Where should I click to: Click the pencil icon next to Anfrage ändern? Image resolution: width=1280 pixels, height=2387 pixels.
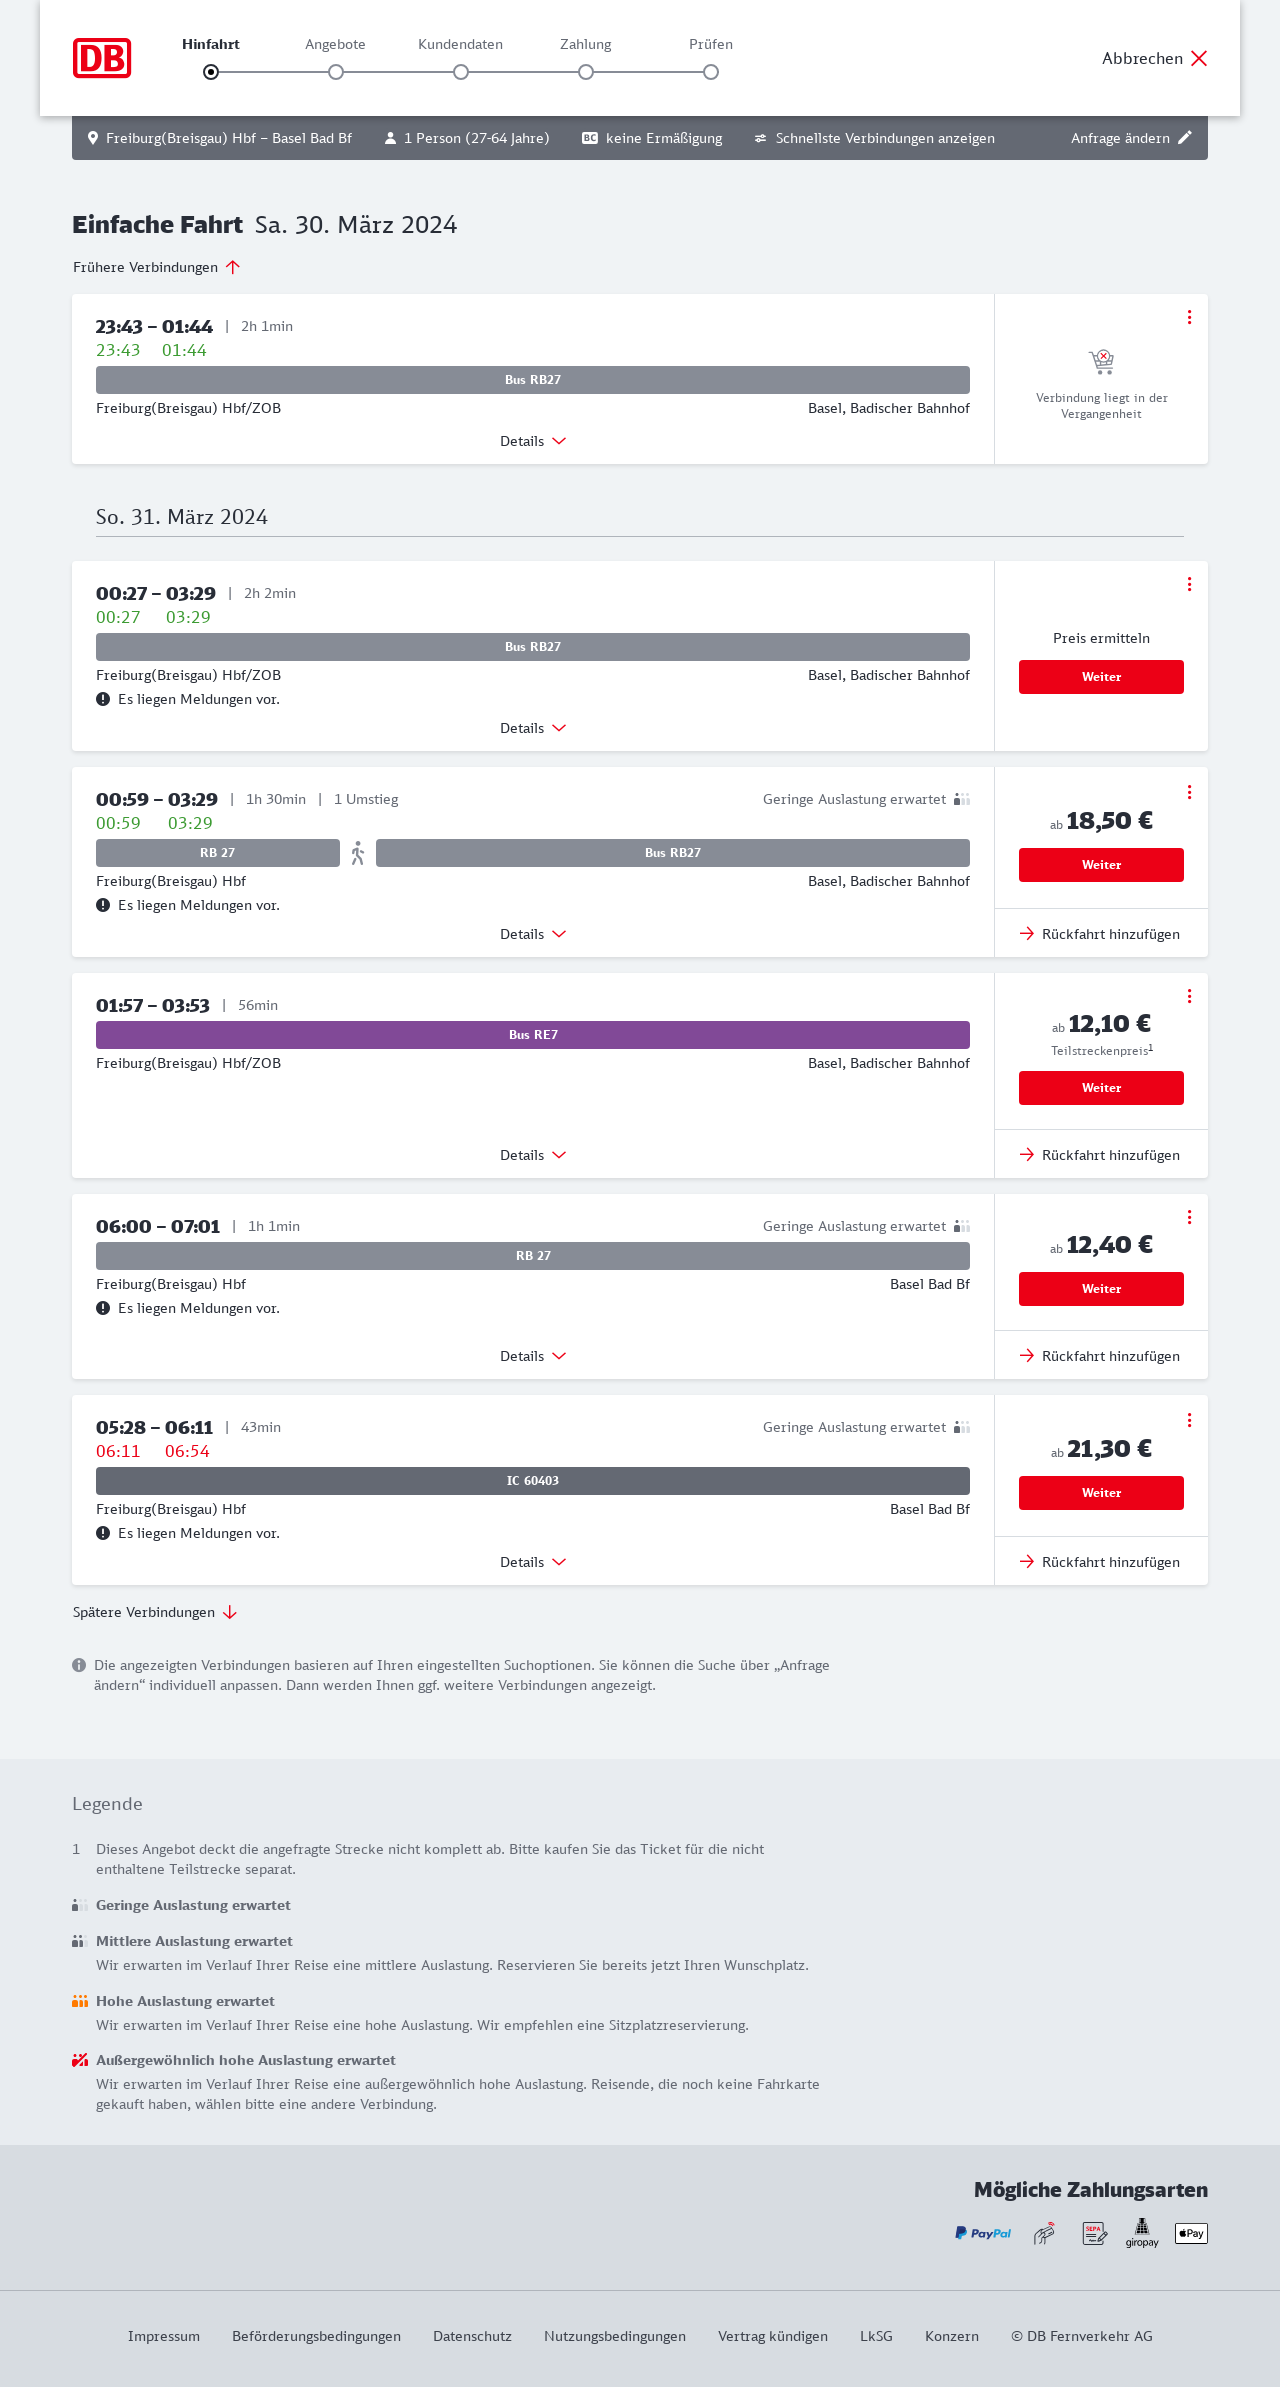[1185, 138]
